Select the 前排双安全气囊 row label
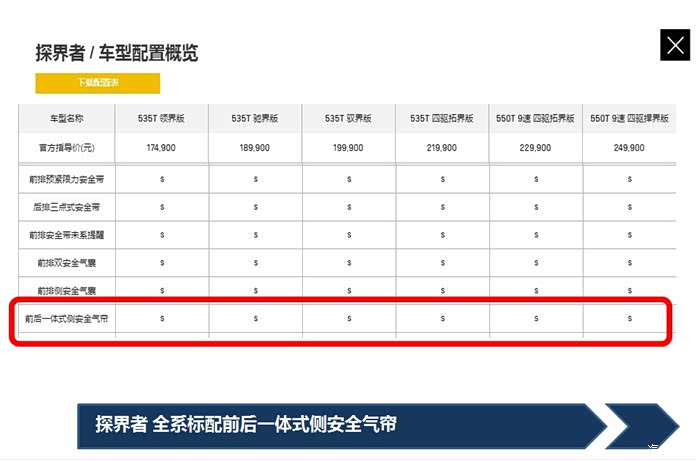Screen dimensions: 700x461 (x=67, y=263)
